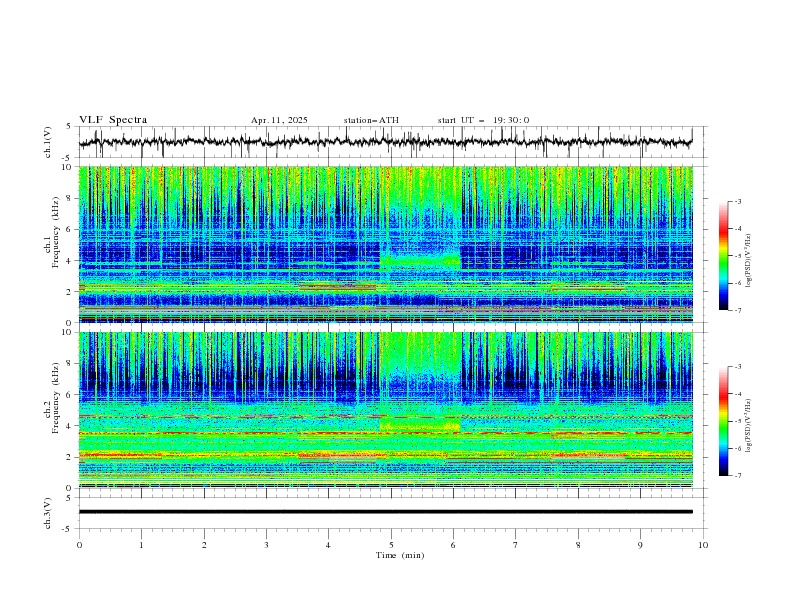Screen dimensions: 792x612
Task: Click the ch.1 frequency axis "4" kHz tick label
Action: pos(71,261)
